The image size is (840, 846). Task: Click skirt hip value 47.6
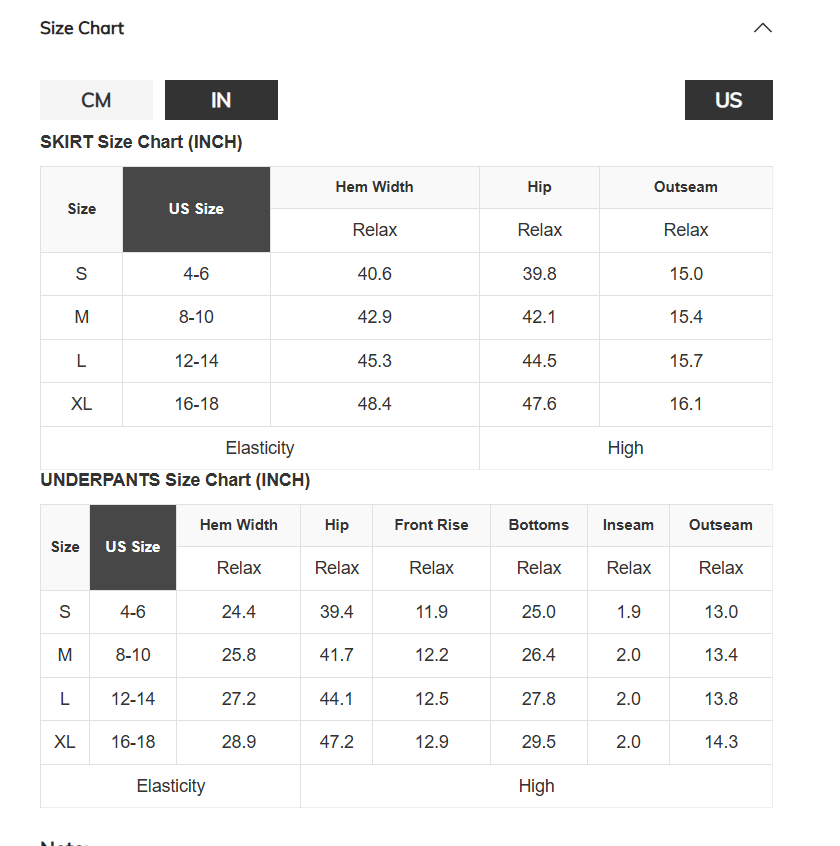pos(539,404)
